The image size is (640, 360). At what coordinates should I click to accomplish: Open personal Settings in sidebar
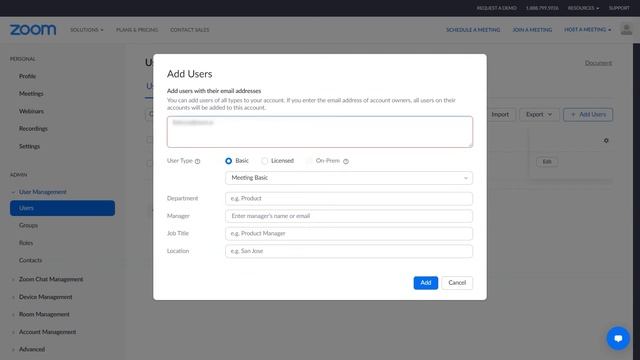pos(29,146)
